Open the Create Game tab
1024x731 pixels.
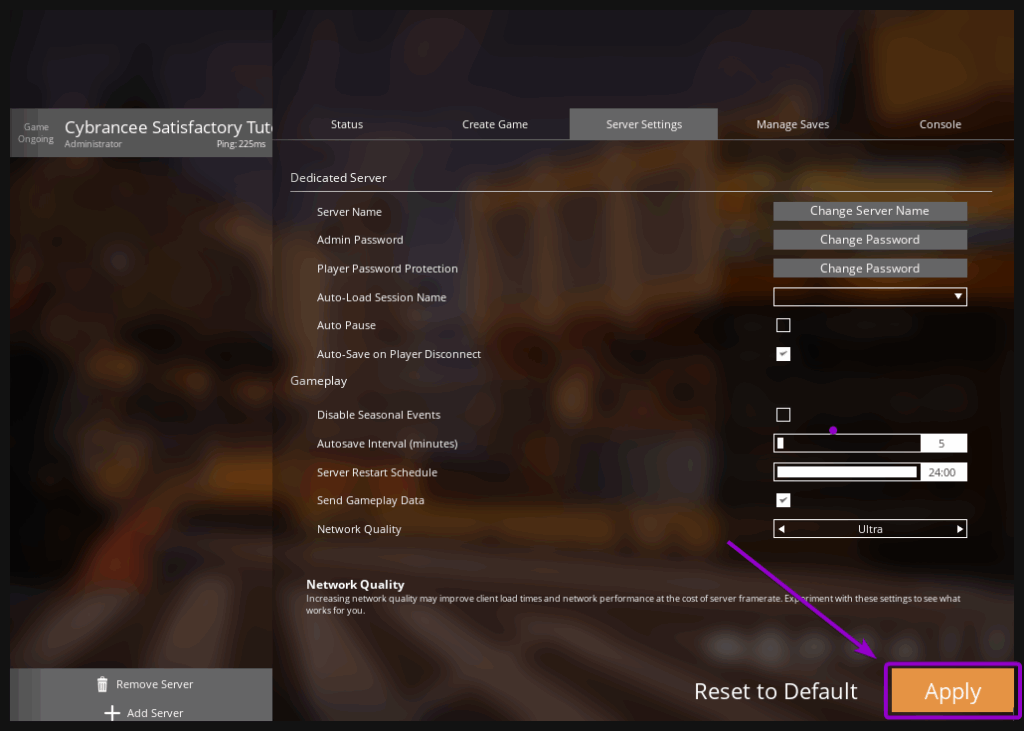click(x=494, y=124)
